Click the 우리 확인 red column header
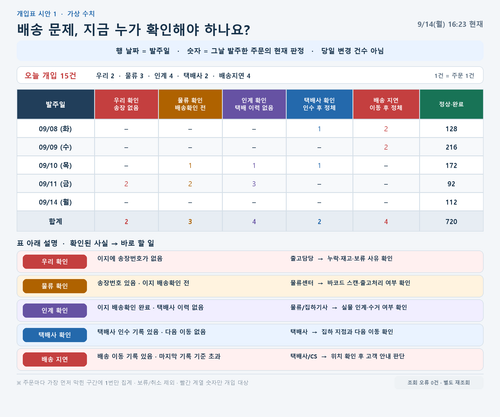 [x=126, y=104]
